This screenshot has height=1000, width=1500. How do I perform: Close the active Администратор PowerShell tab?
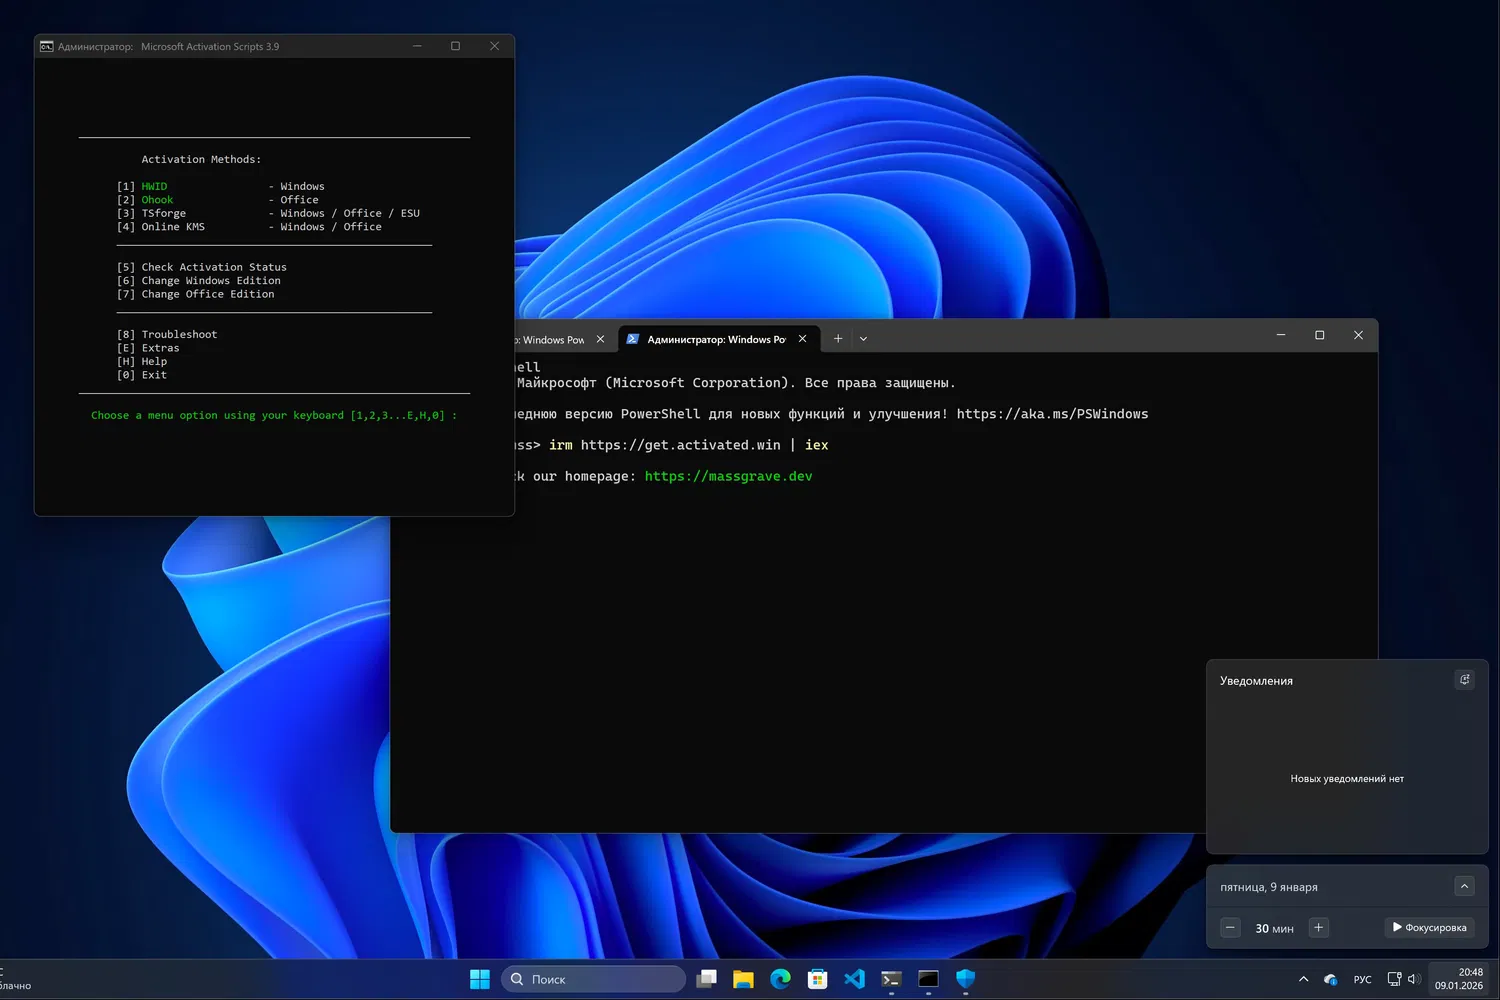tap(802, 339)
